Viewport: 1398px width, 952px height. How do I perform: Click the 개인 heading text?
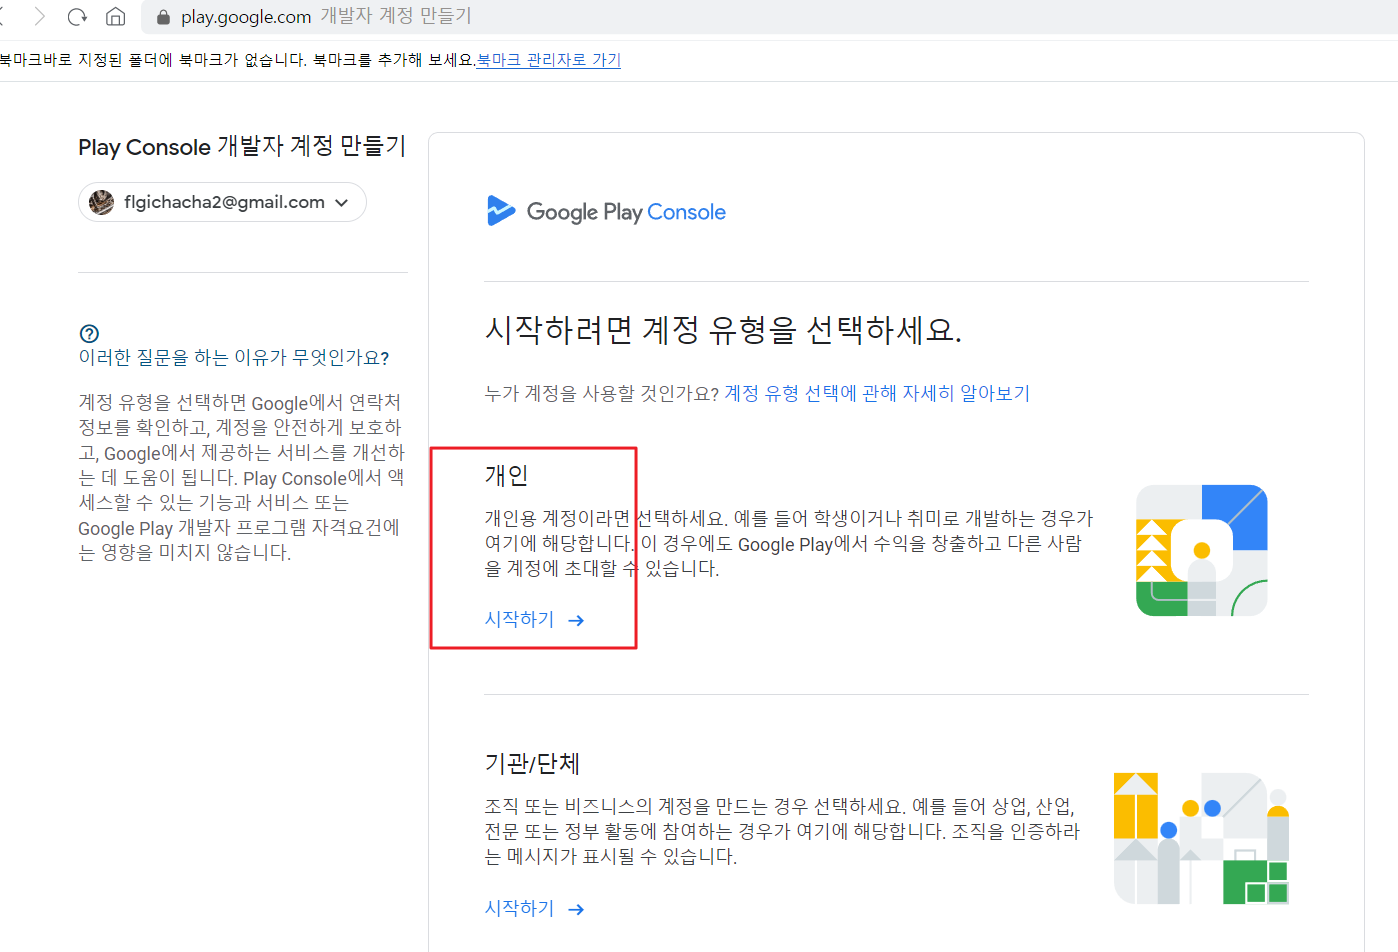click(506, 475)
